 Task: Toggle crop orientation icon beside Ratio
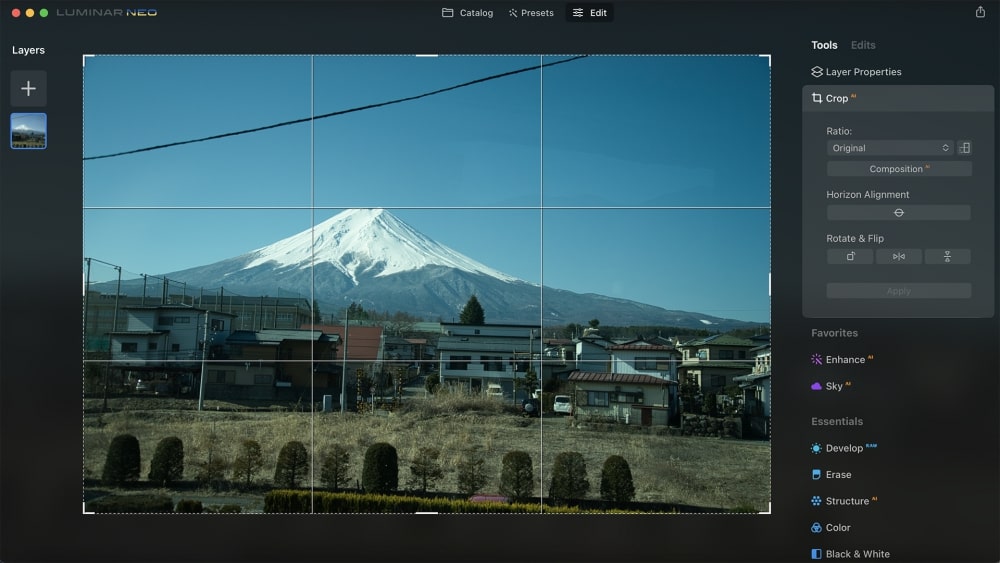pyautogui.click(x=964, y=148)
